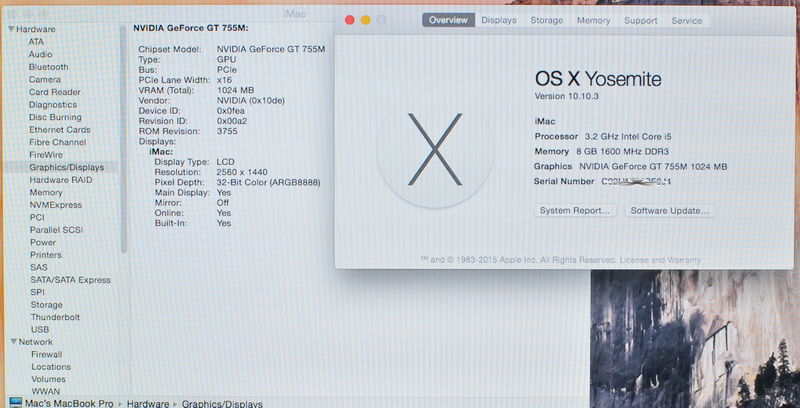Viewport: 800px width, 408px height.
Task: Select Fibre Channel item
Action: pos(58,142)
